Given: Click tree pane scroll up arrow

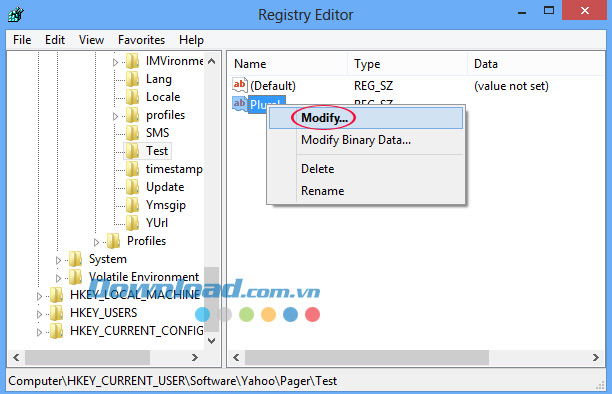Looking at the screenshot, I should (212, 61).
